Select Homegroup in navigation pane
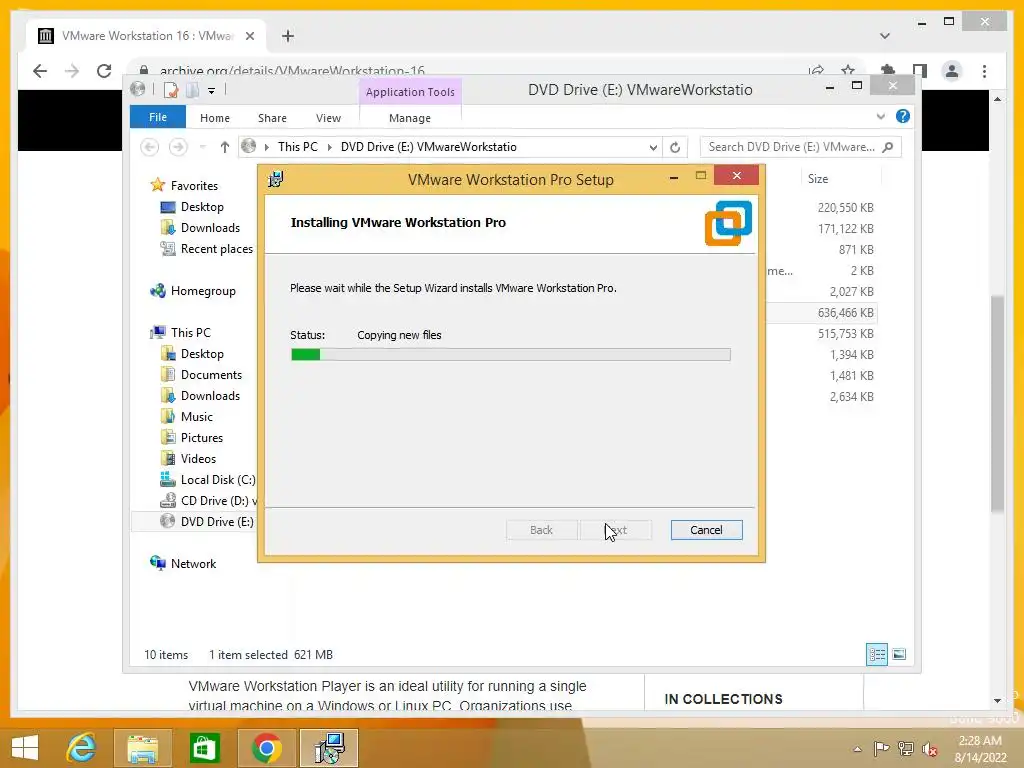Viewport: 1024px width, 768px height. (202, 291)
